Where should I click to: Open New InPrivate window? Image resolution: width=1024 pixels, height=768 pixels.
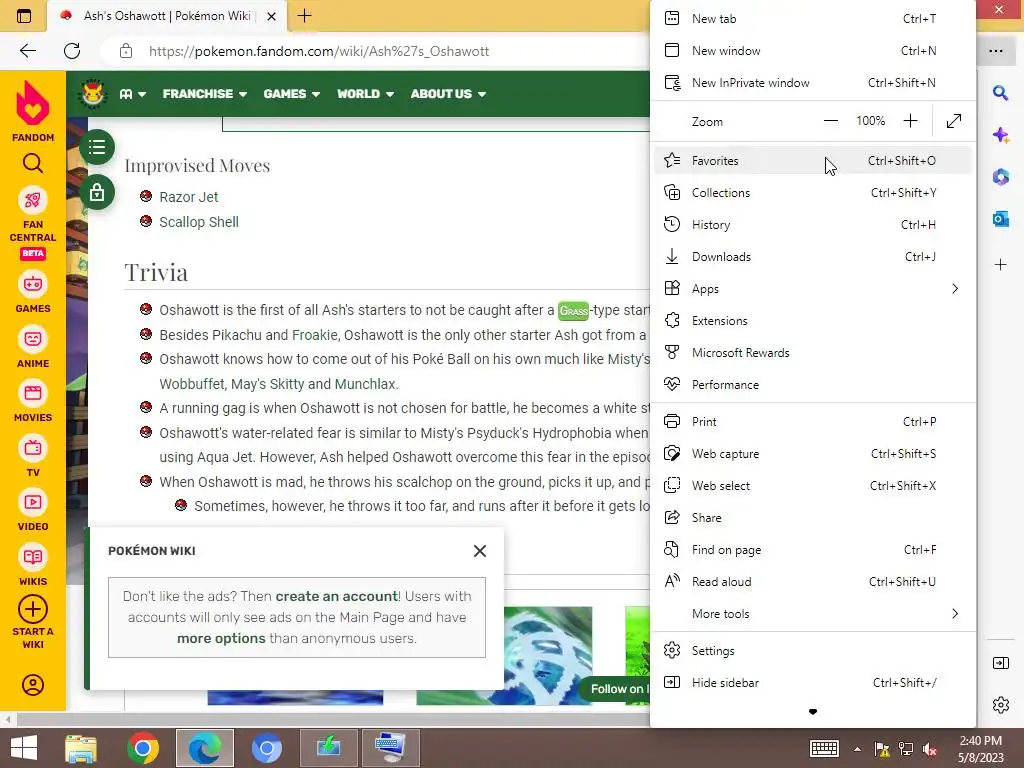tap(812, 83)
